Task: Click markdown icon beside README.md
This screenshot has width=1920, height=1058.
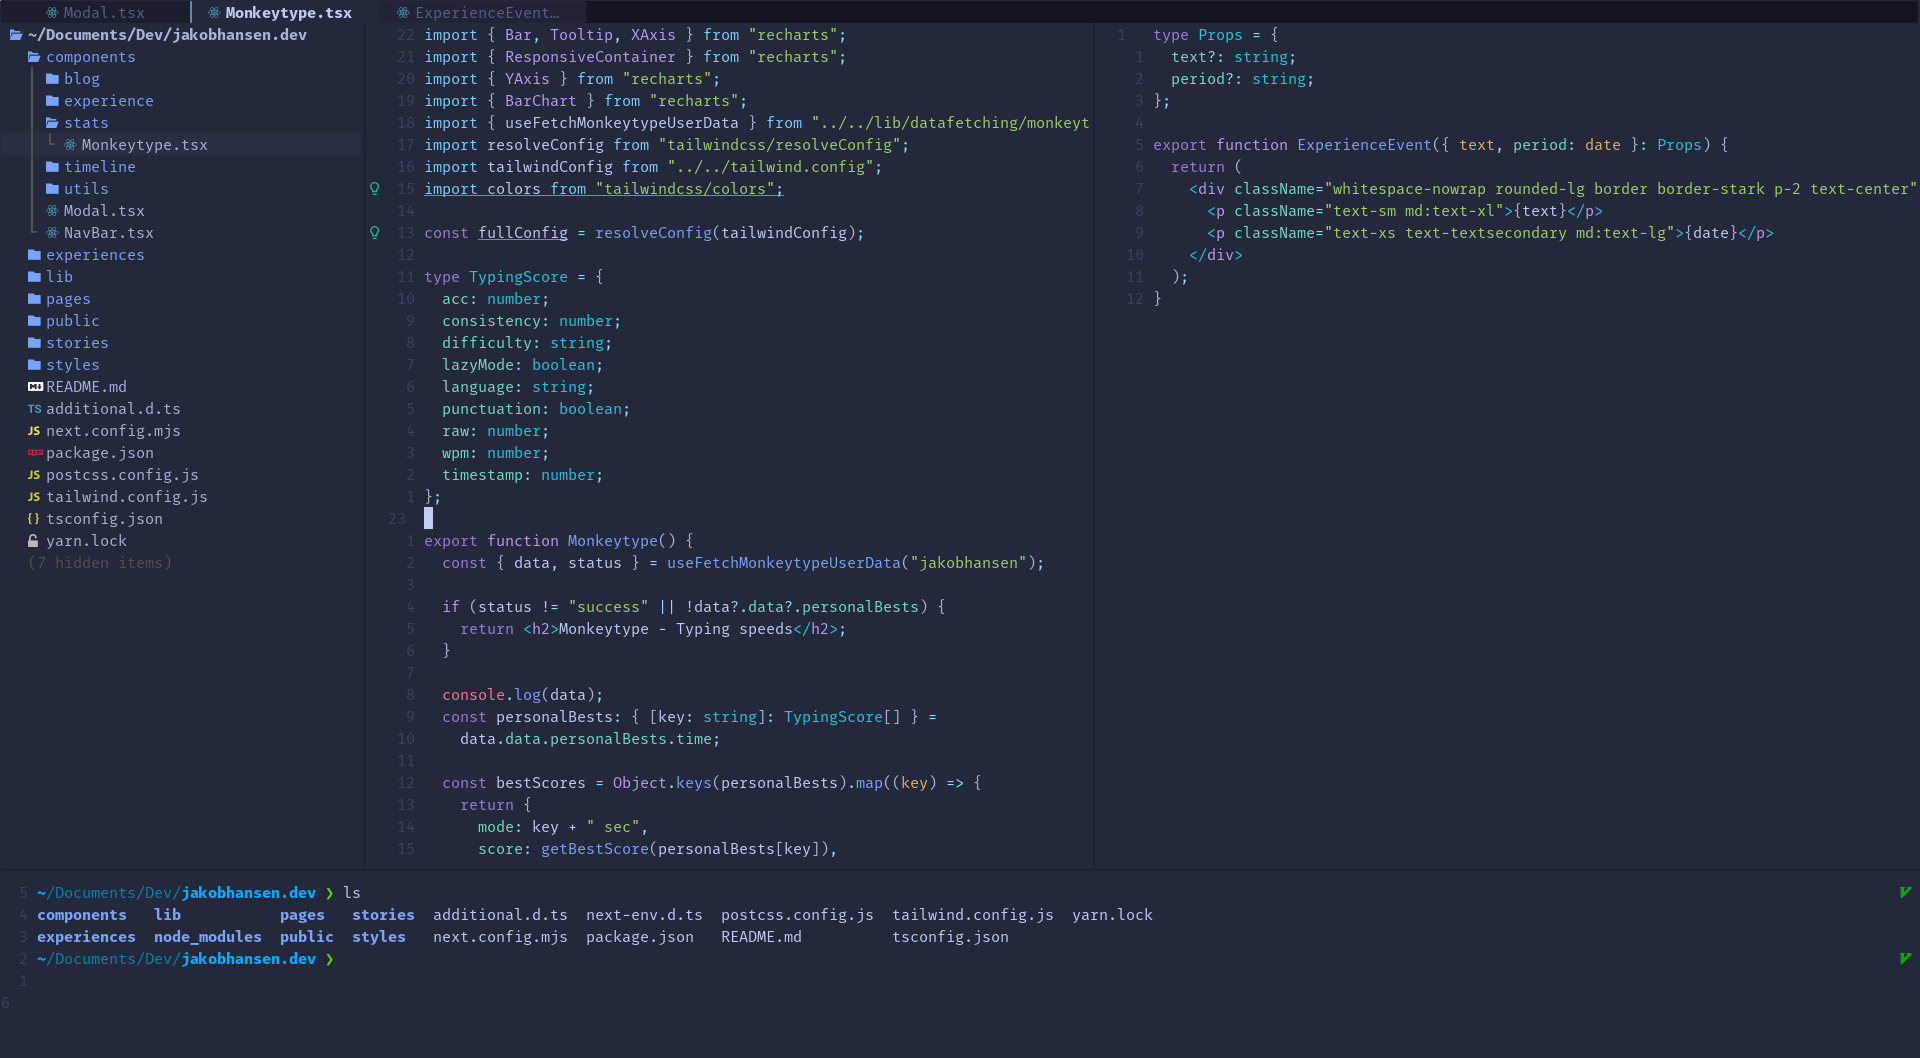Action: (35, 387)
